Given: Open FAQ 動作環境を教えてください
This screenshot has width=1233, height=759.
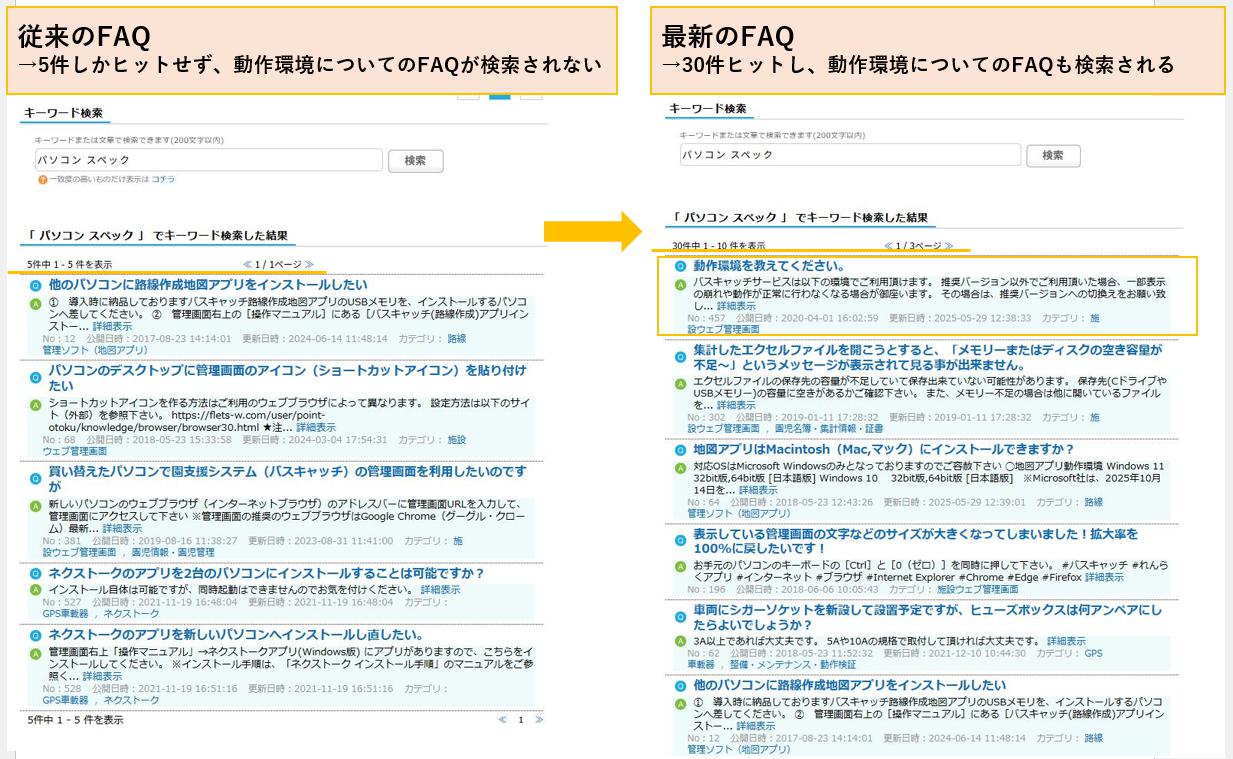Looking at the screenshot, I should pyautogui.click(x=769, y=267).
